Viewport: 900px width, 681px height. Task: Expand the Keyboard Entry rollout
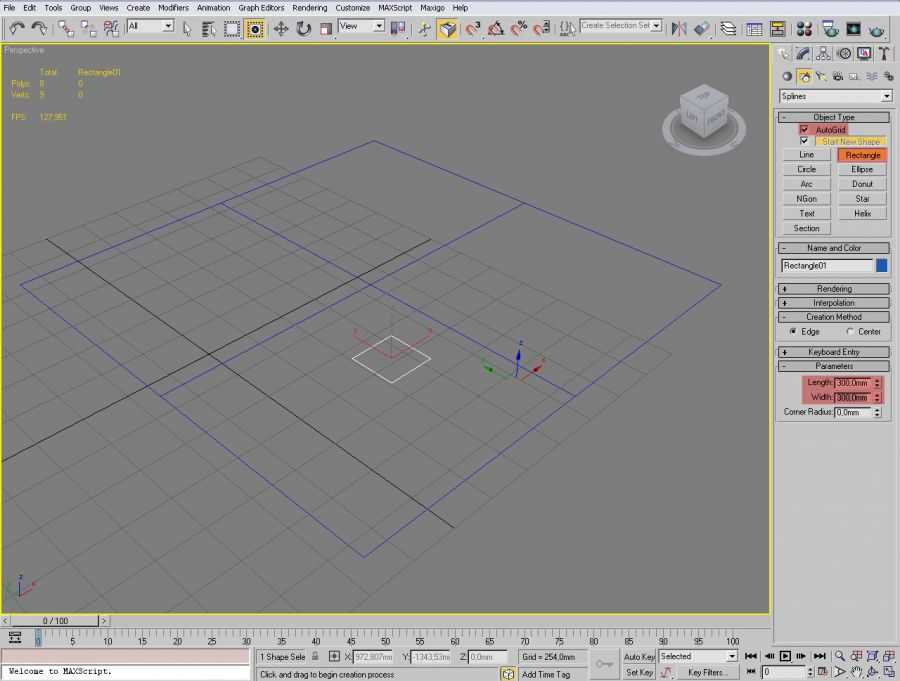[833, 352]
